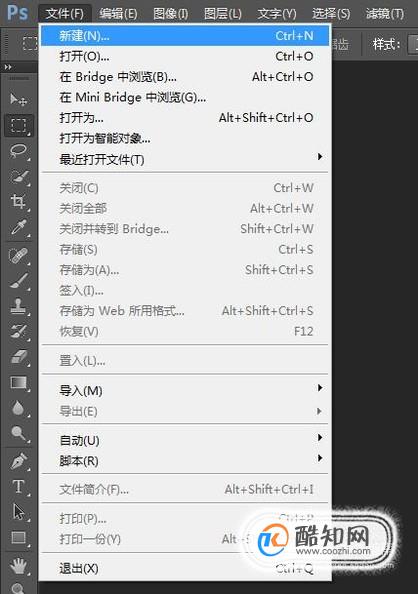Select the Crop tool
The width and height of the screenshot is (418, 594).
[x=18, y=201]
